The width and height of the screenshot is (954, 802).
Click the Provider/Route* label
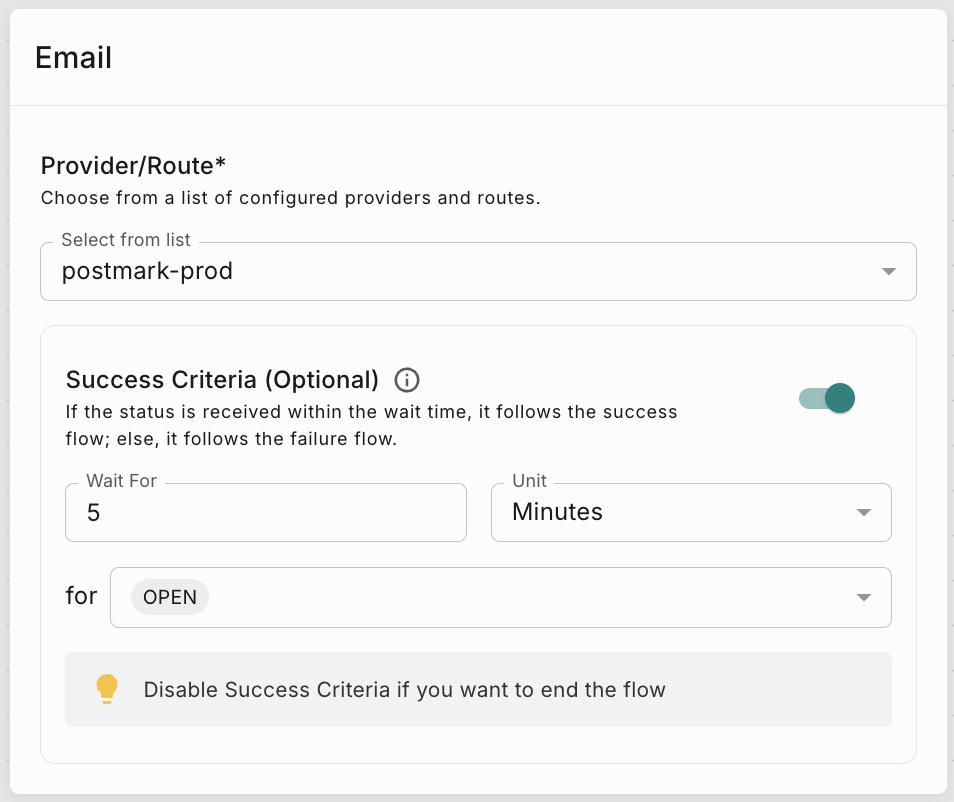[x=134, y=166]
